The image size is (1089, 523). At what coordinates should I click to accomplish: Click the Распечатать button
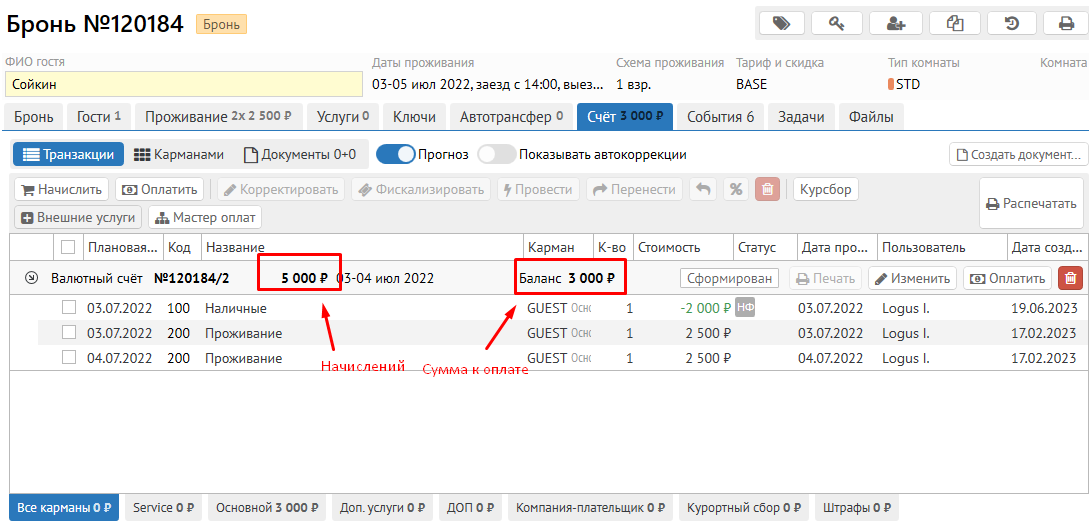click(1031, 204)
